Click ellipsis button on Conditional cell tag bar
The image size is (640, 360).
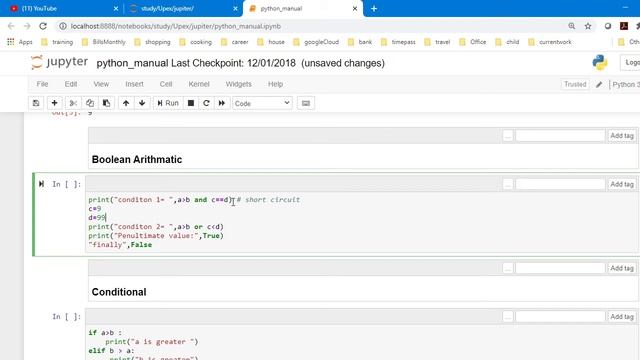pyautogui.click(x=507, y=268)
